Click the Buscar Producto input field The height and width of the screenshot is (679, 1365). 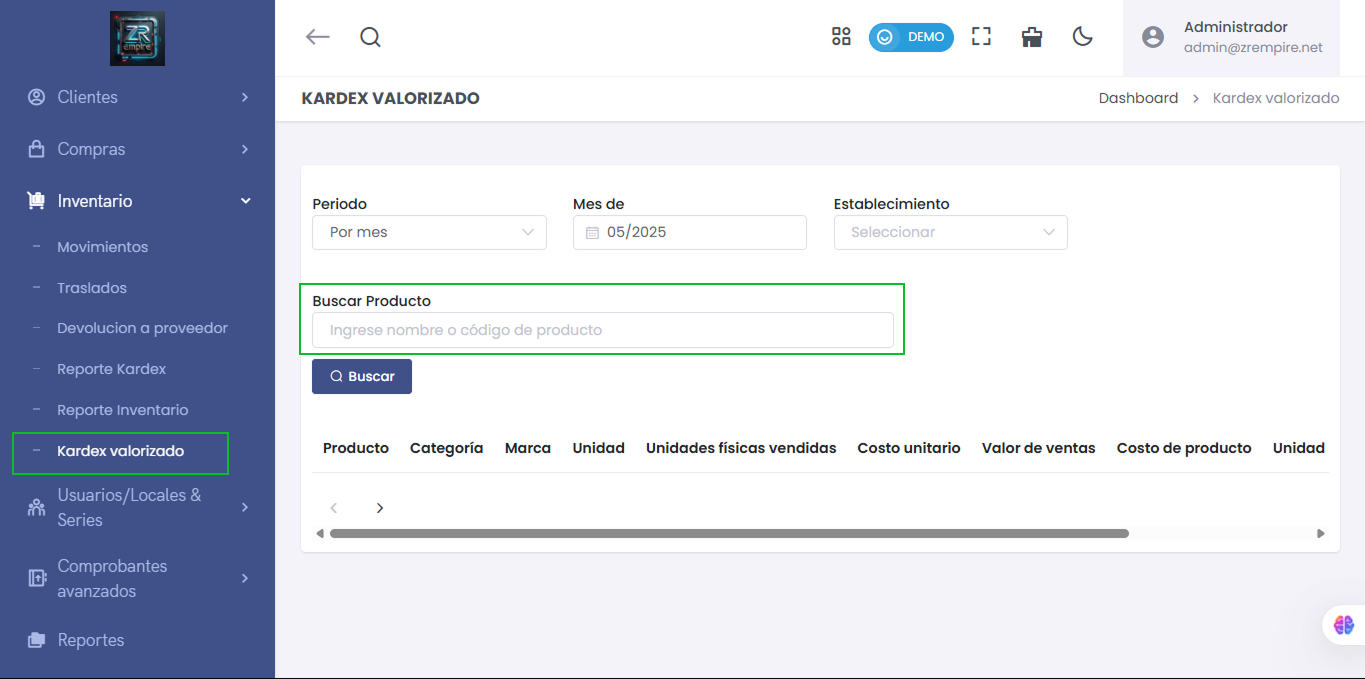coord(603,329)
